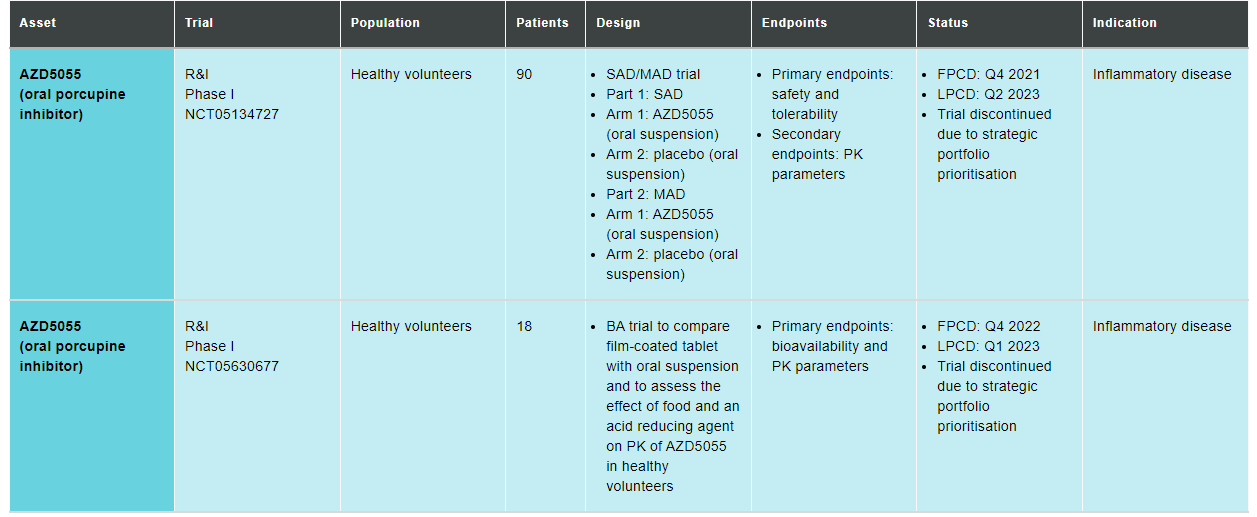The width and height of the screenshot is (1257, 517).
Task: Click the "Part 2: MAD" bullet
Action: click(646, 194)
